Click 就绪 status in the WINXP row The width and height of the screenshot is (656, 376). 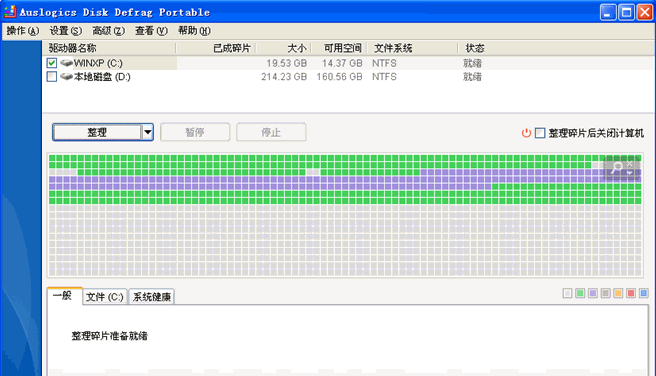[x=472, y=63]
